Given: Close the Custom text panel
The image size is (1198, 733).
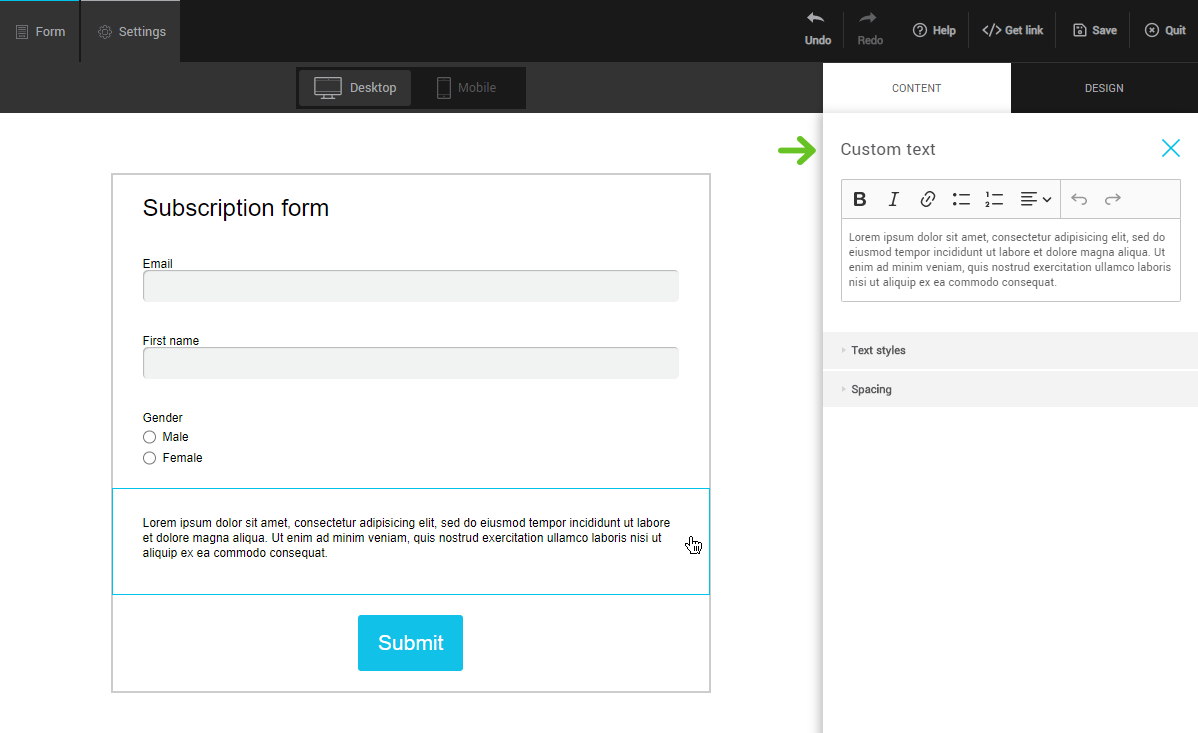Looking at the screenshot, I should [1170, 149].
